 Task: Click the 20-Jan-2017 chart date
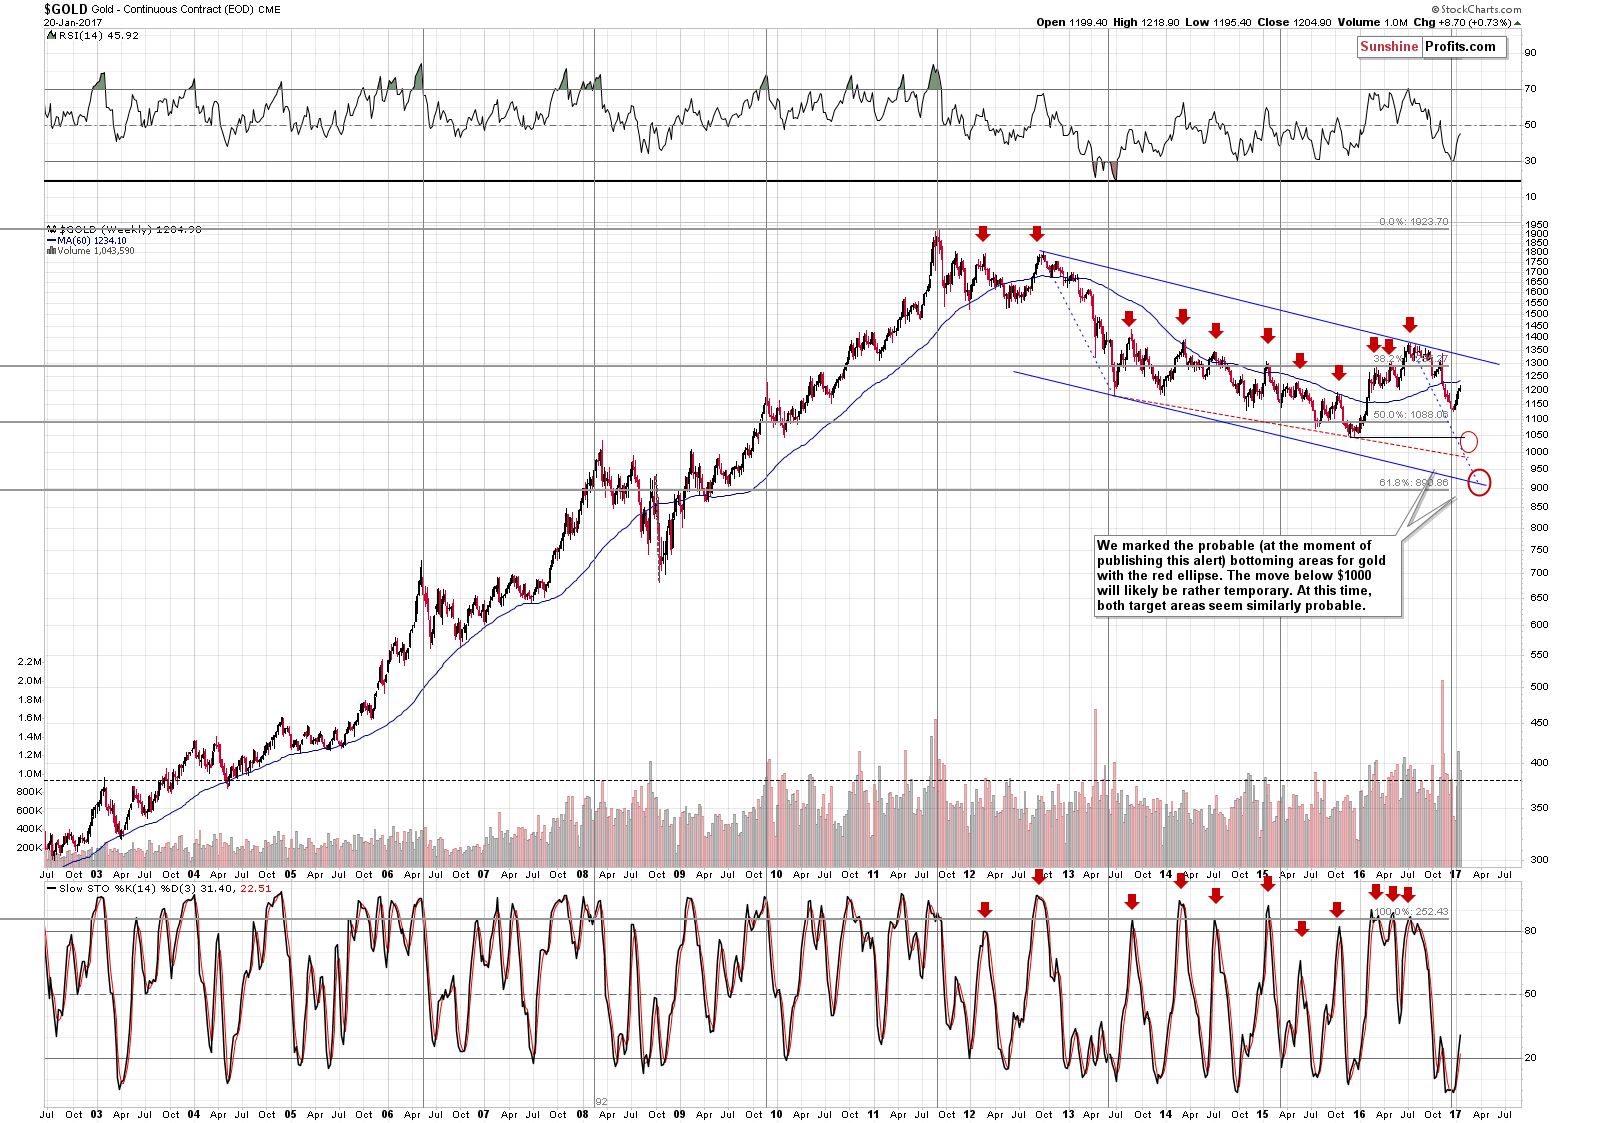coord(73,21)
